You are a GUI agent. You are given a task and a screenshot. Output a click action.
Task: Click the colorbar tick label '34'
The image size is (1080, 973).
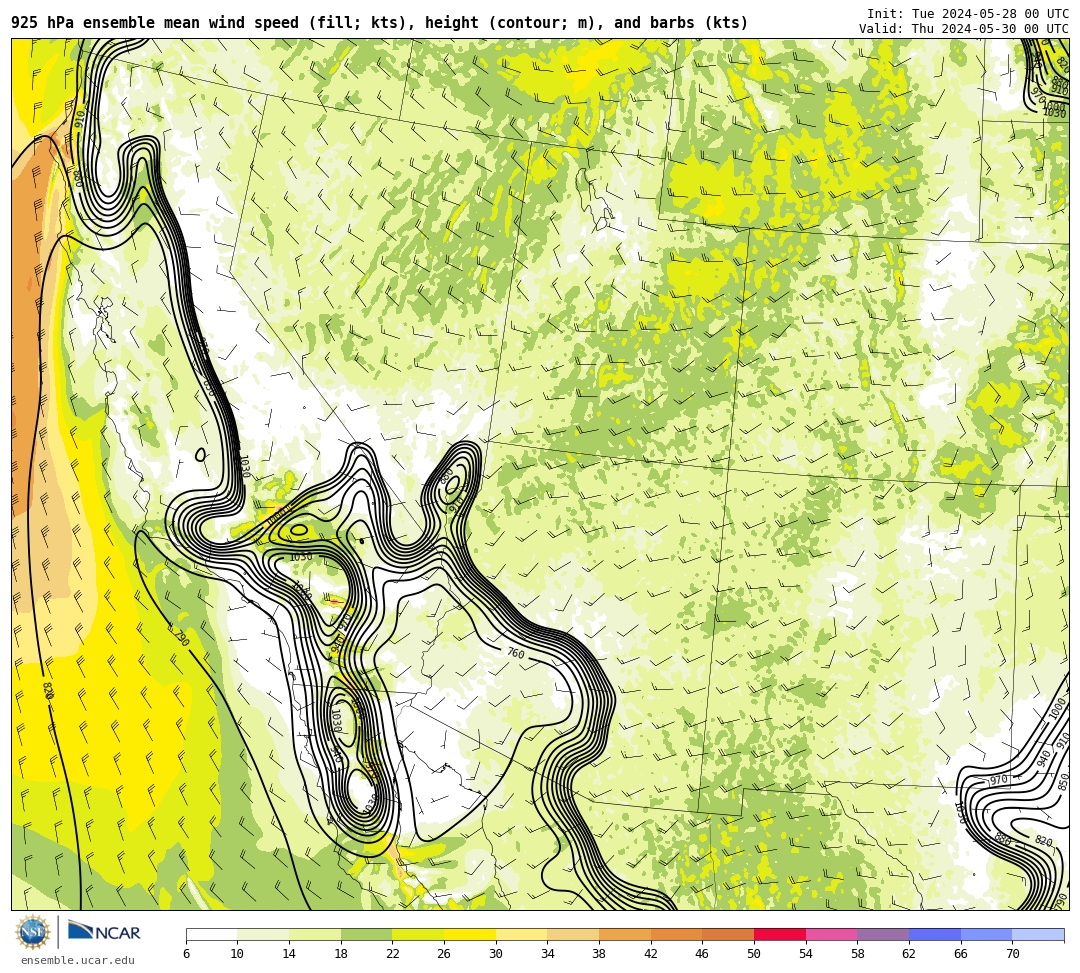[548, 954]
